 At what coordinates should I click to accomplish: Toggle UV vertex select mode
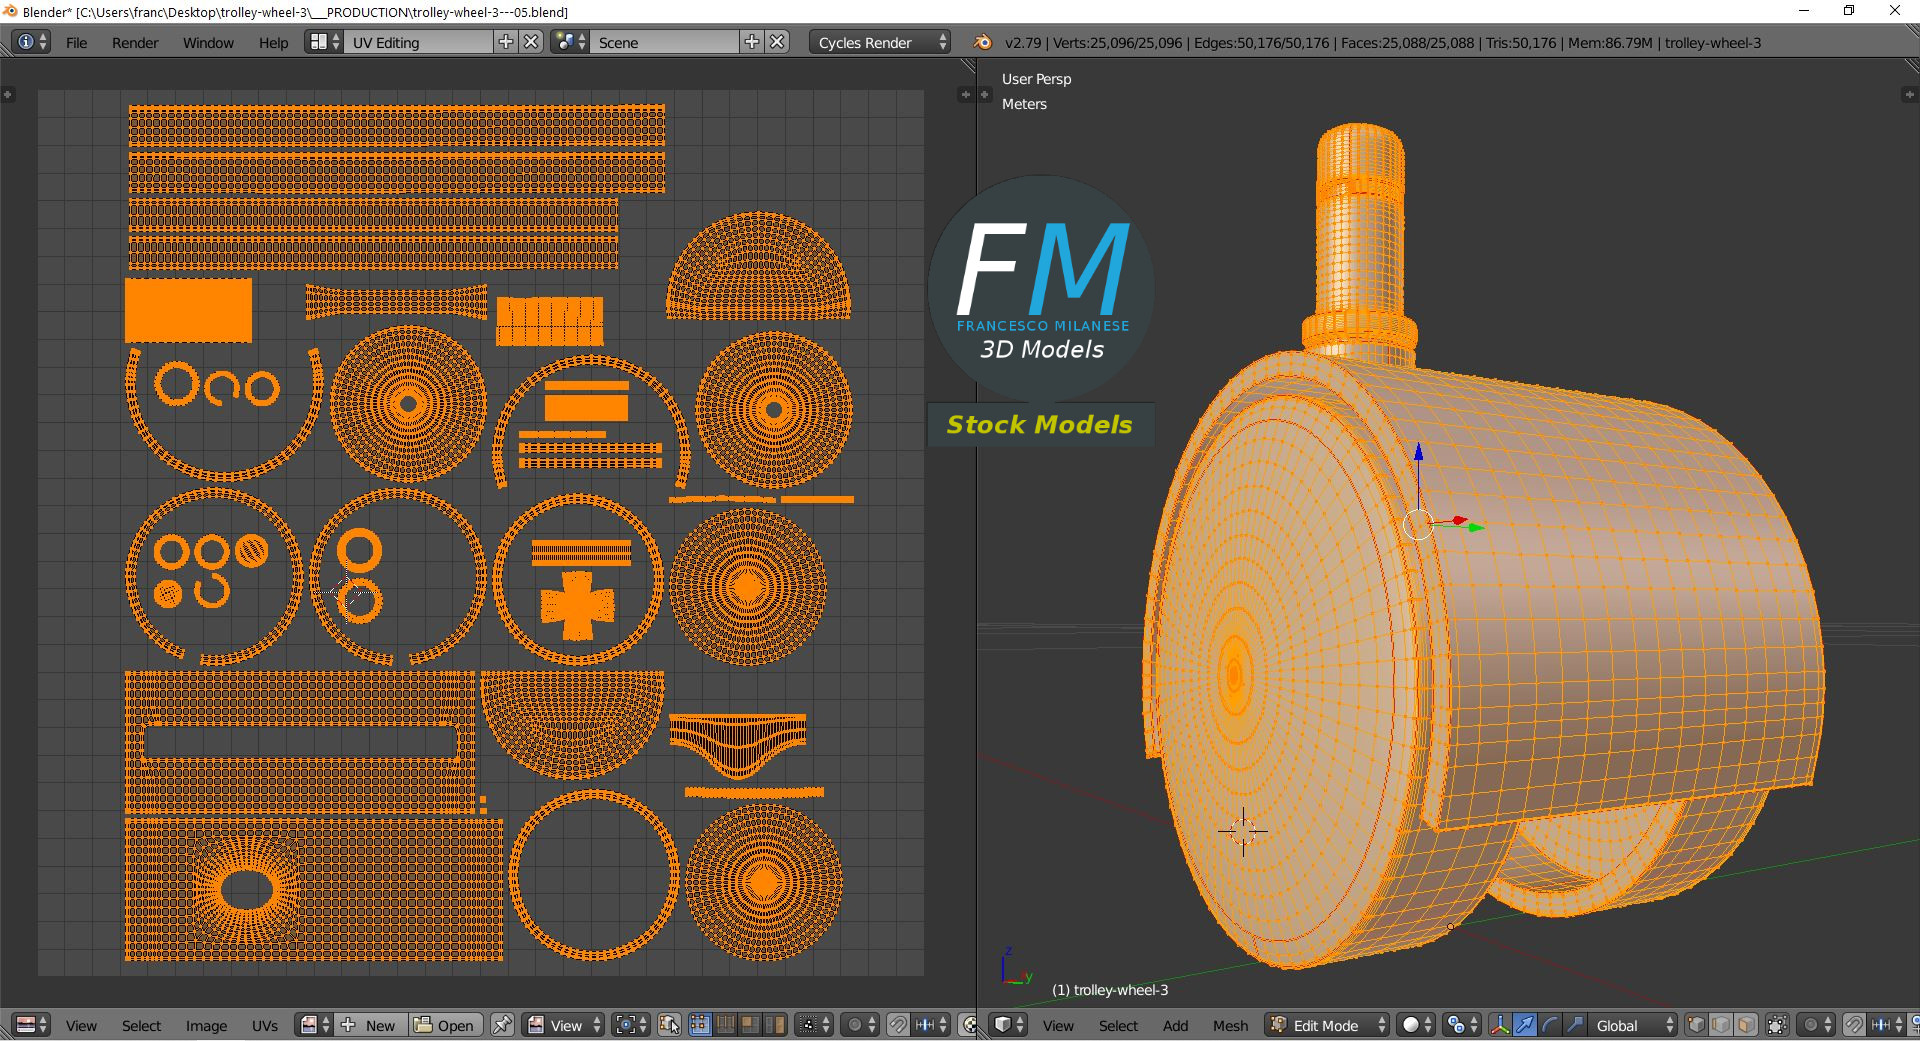pyautogui.click(x=699, y=1025)
